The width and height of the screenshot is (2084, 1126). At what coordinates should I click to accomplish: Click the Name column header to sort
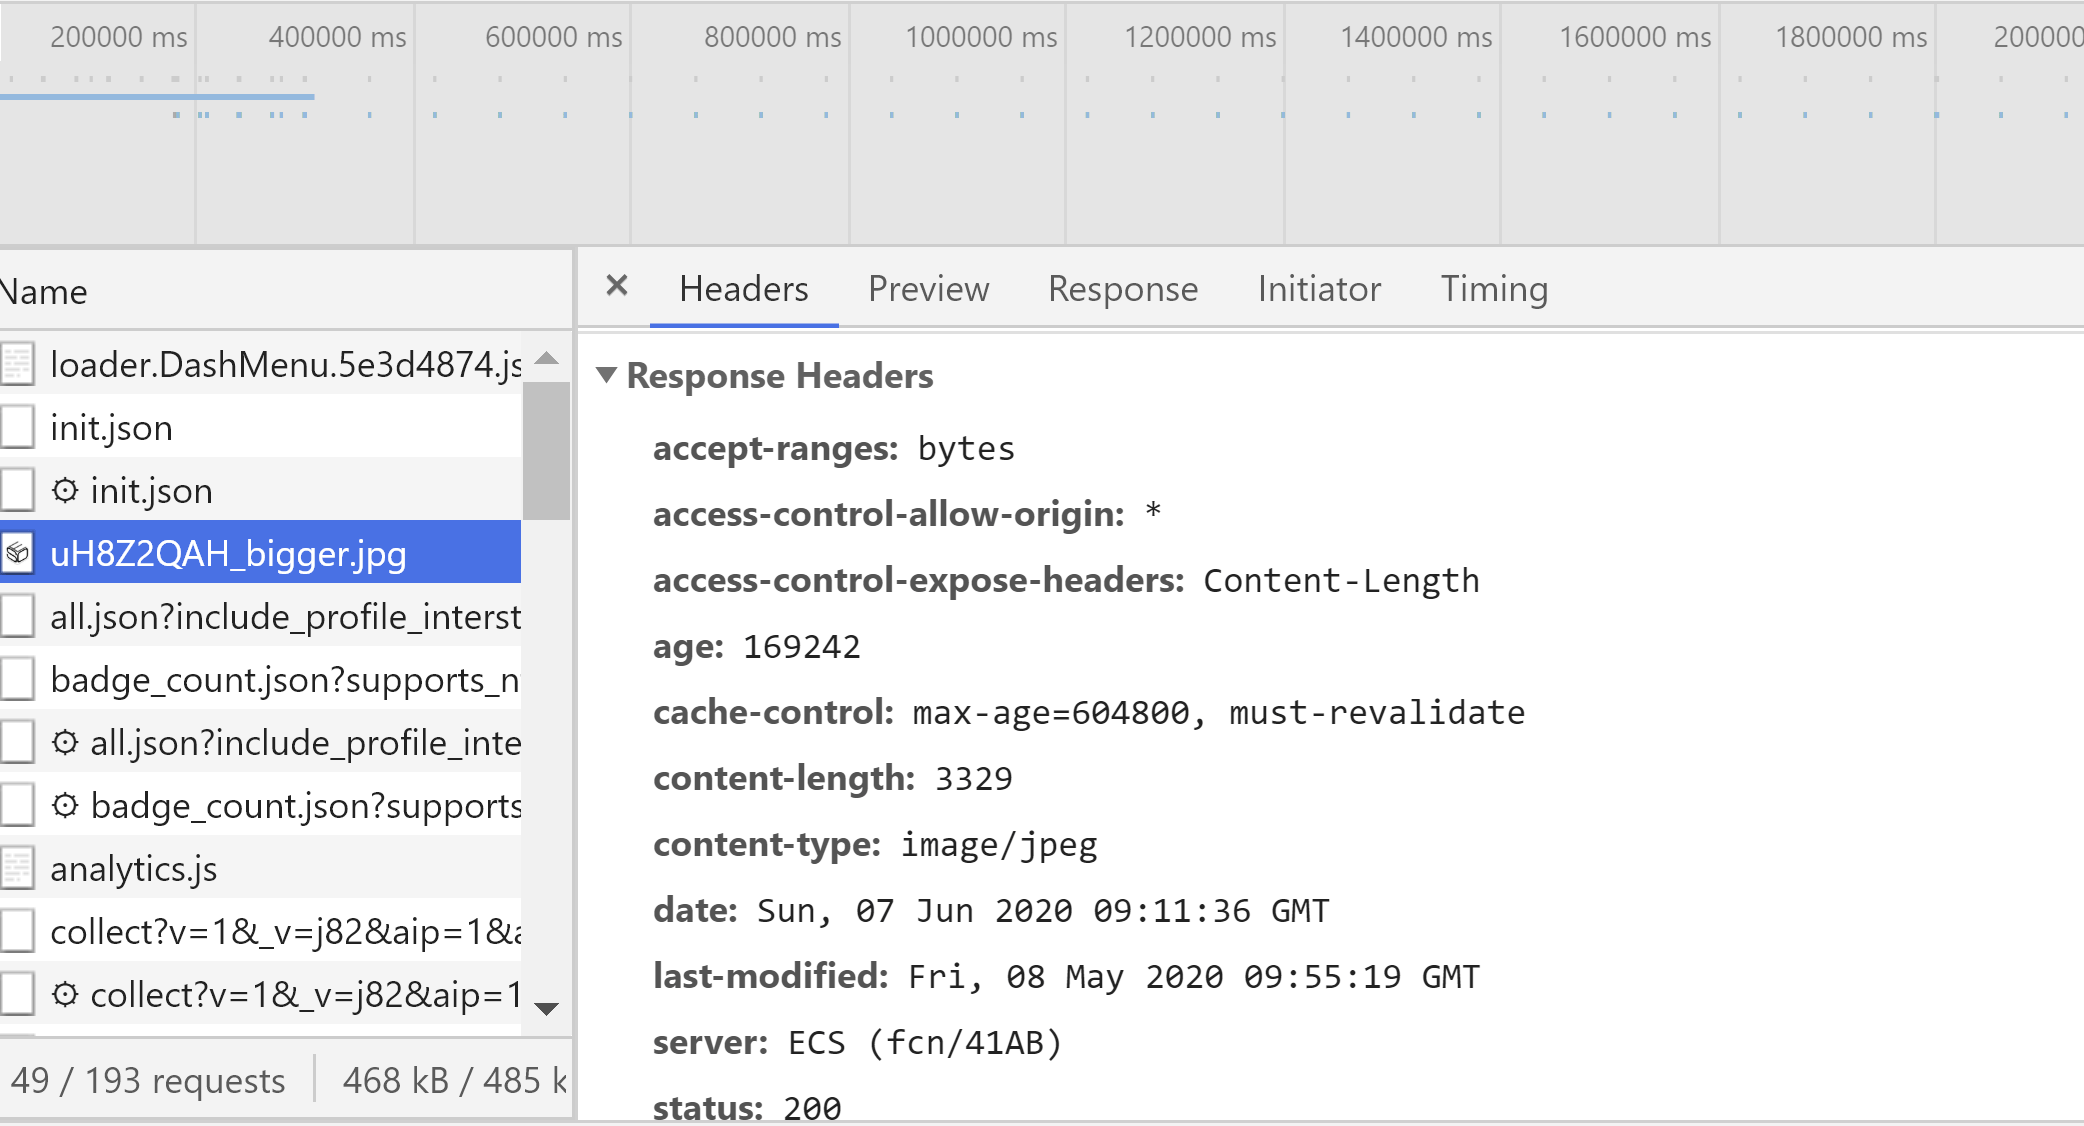pos(45,291)
